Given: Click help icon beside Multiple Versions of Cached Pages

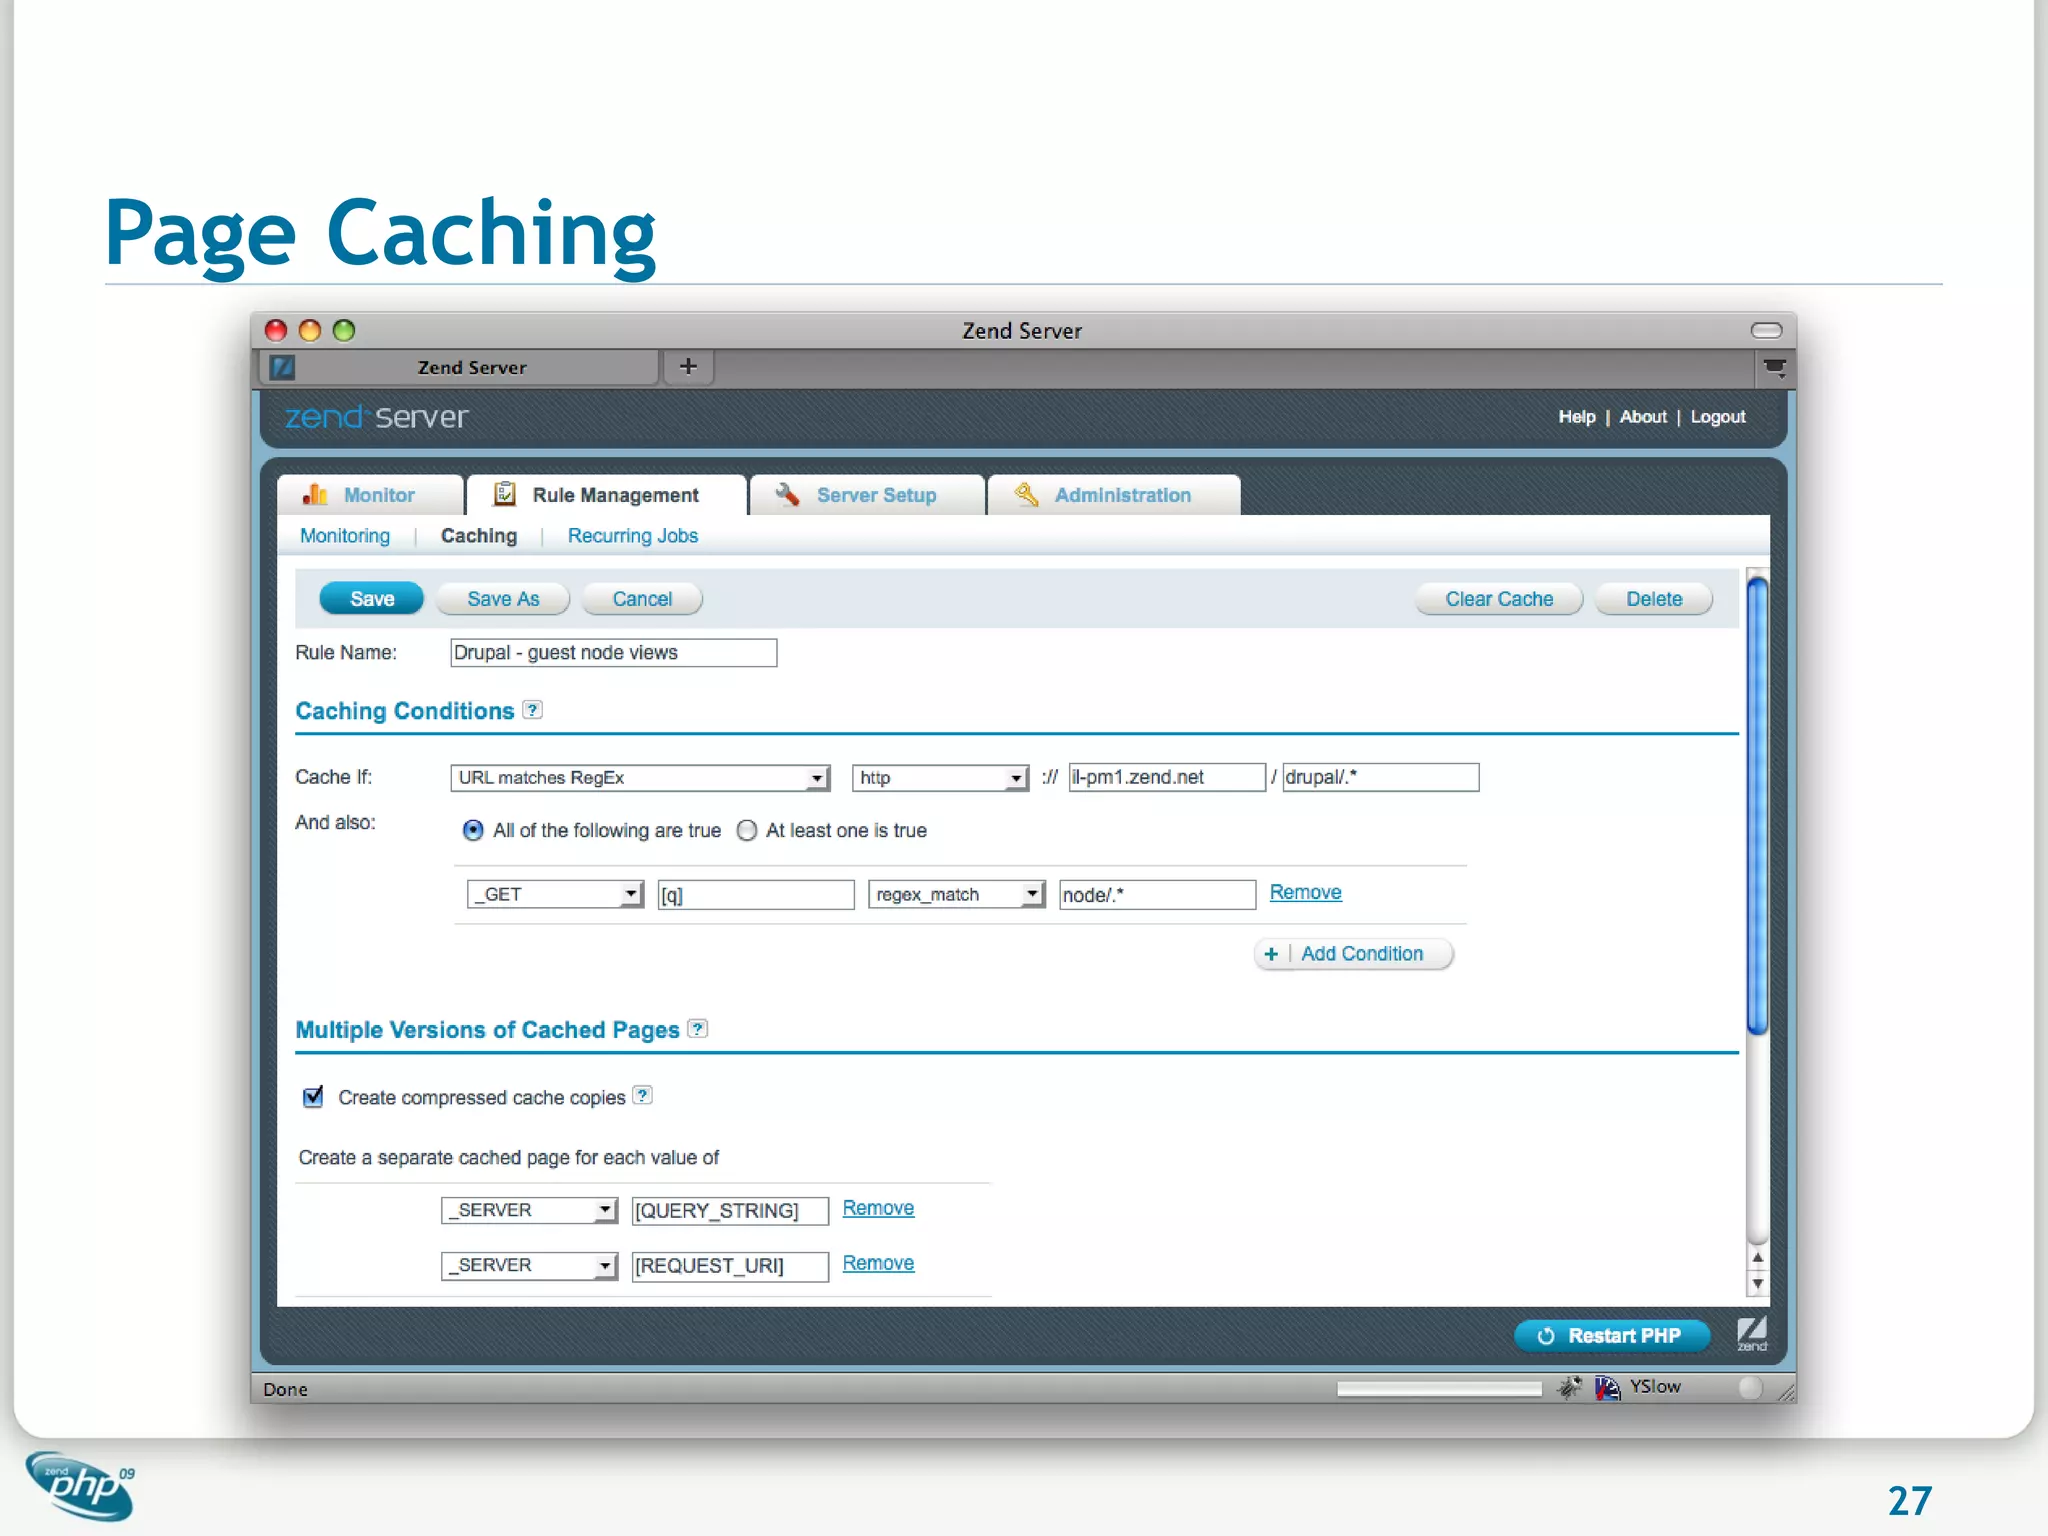Looking at the screenshot, I should click(x=698, y=1028).
